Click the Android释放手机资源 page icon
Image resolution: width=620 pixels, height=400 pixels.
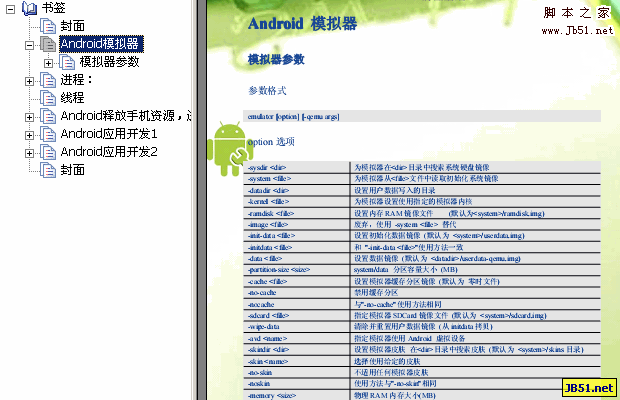[48, 116]
